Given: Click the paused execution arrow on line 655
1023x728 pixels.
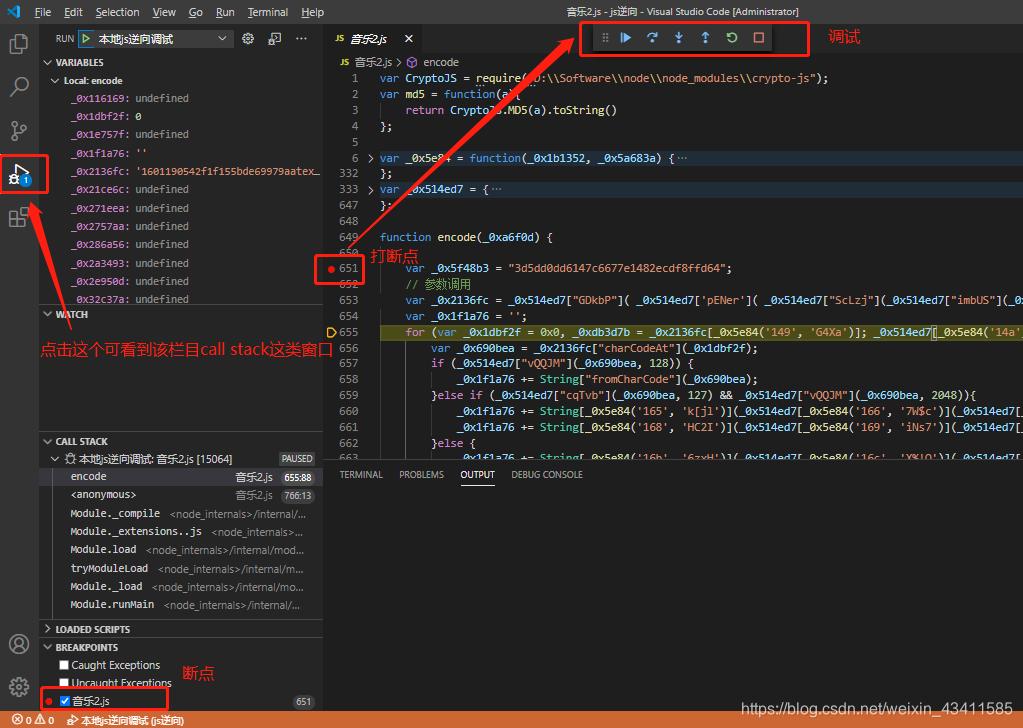Looking at the screenshot, I should pos(331,333).
